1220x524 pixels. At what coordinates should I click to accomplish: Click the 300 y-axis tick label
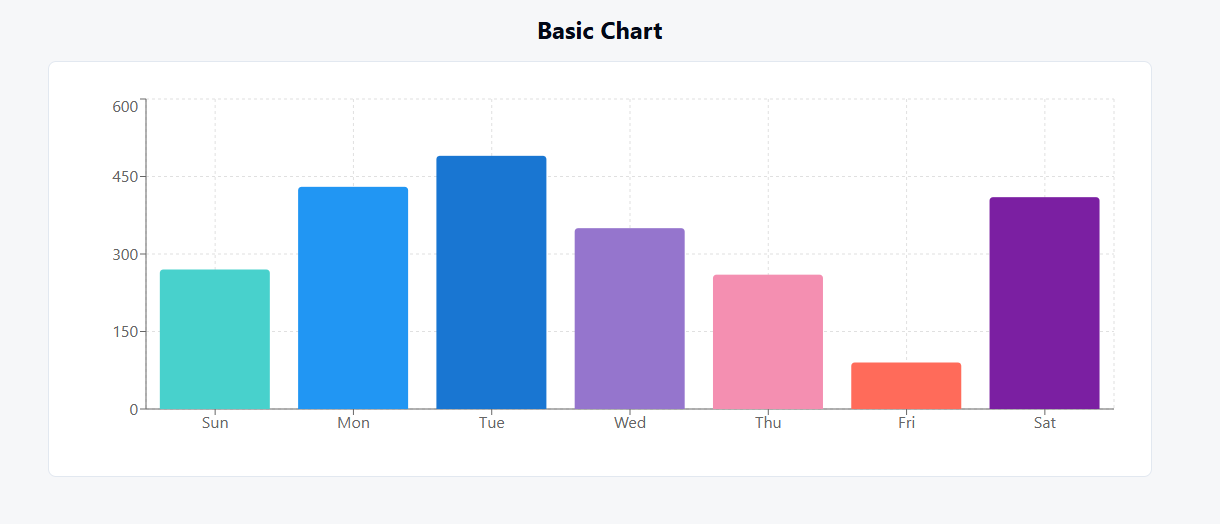[x=125, y=254]
